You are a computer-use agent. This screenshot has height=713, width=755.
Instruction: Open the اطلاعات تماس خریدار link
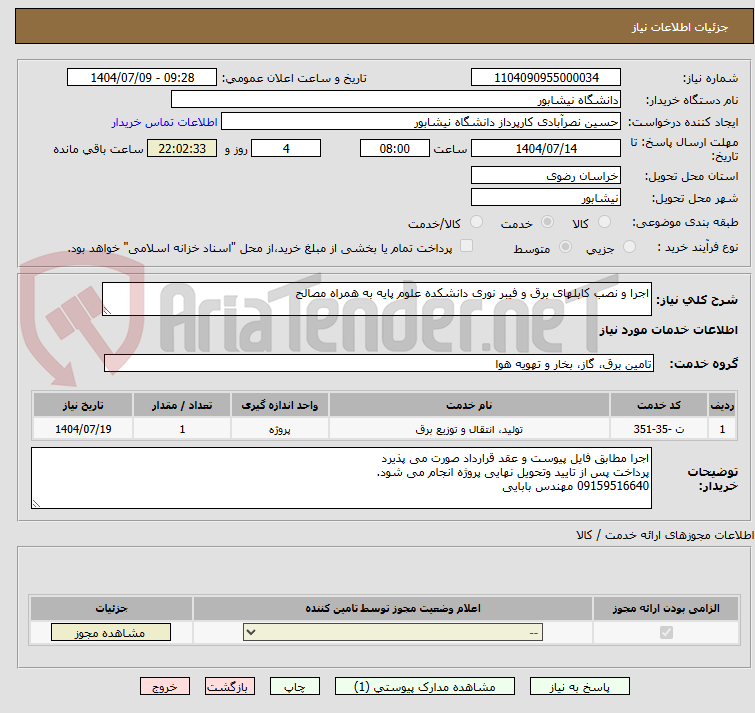165,122
